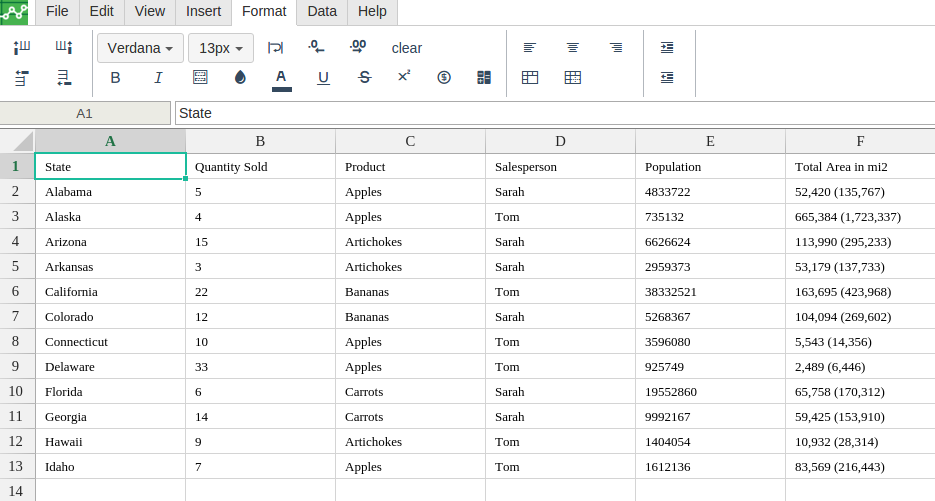
Task: Click the decrease decimal places icon
Action: coord(316,47)
